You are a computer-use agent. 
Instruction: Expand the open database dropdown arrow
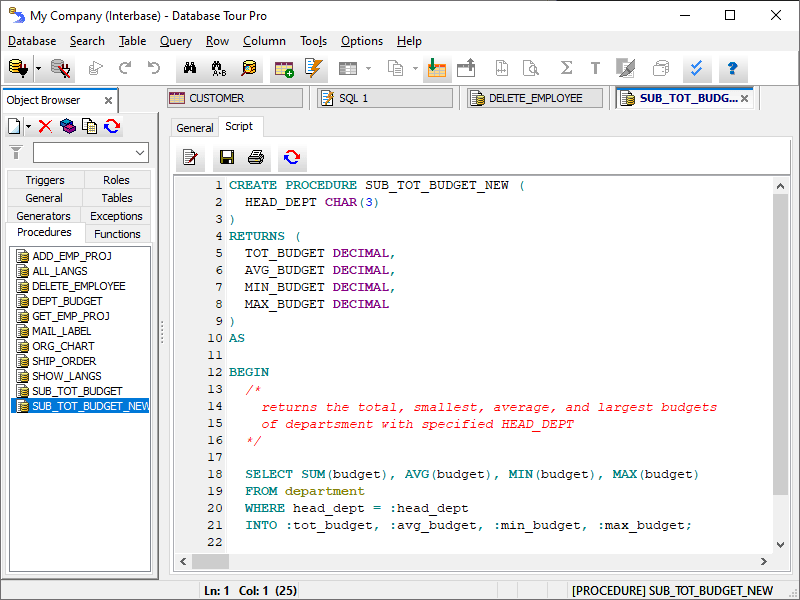[x=38, y=69]
